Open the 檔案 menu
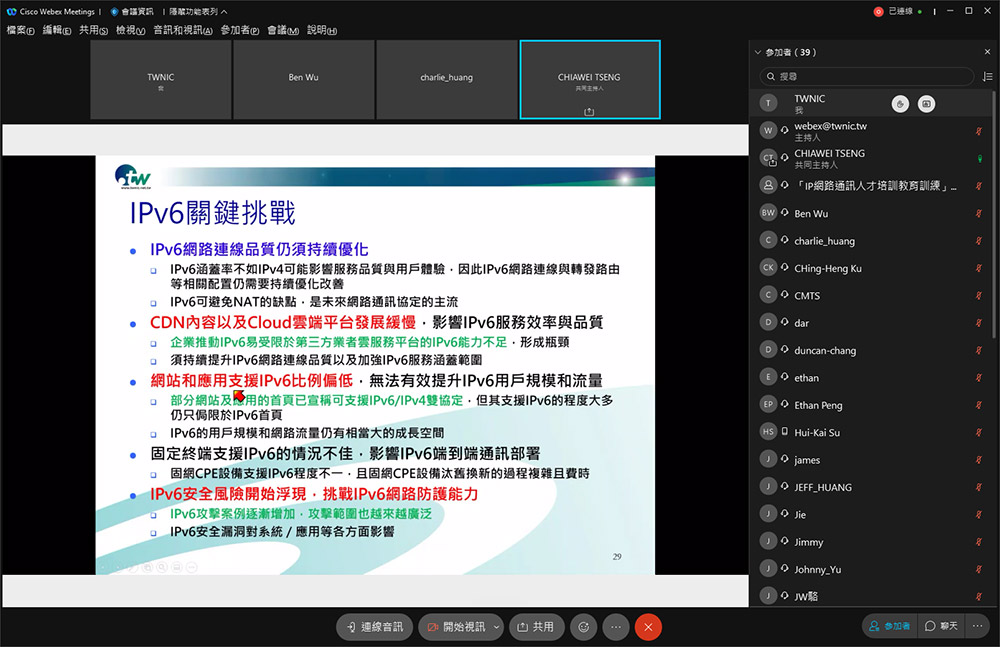1000x647 pixels. pos(20,30)
